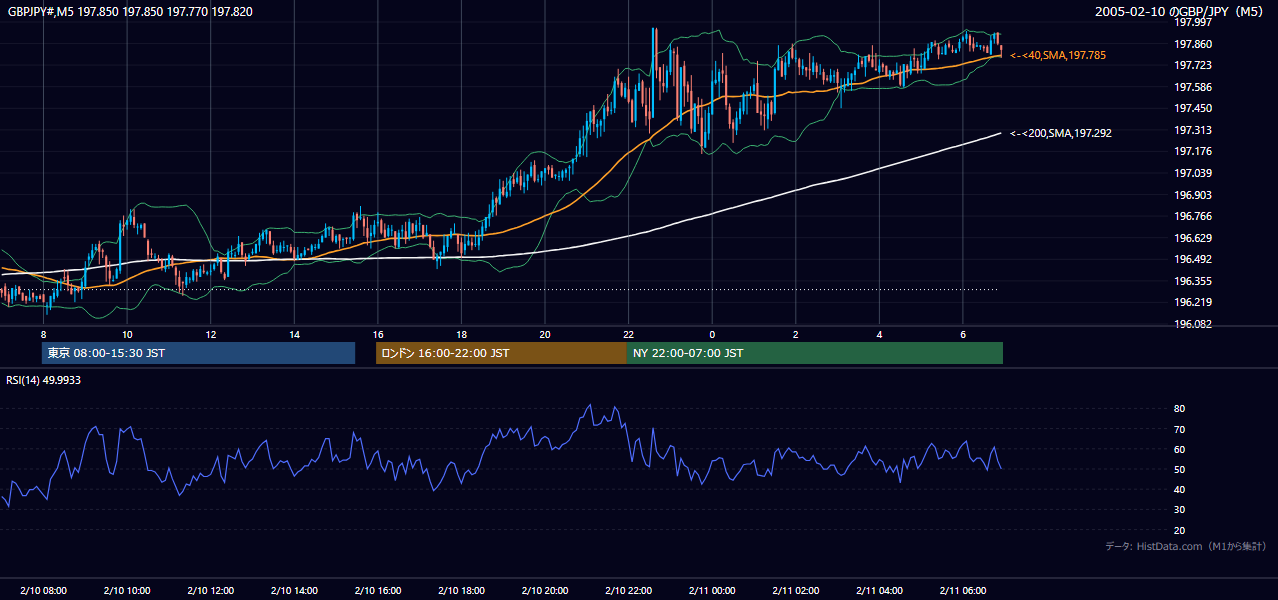Click hour 16 on the chart hour axis
1278x600 pixels.
click(x=377, y=334)
